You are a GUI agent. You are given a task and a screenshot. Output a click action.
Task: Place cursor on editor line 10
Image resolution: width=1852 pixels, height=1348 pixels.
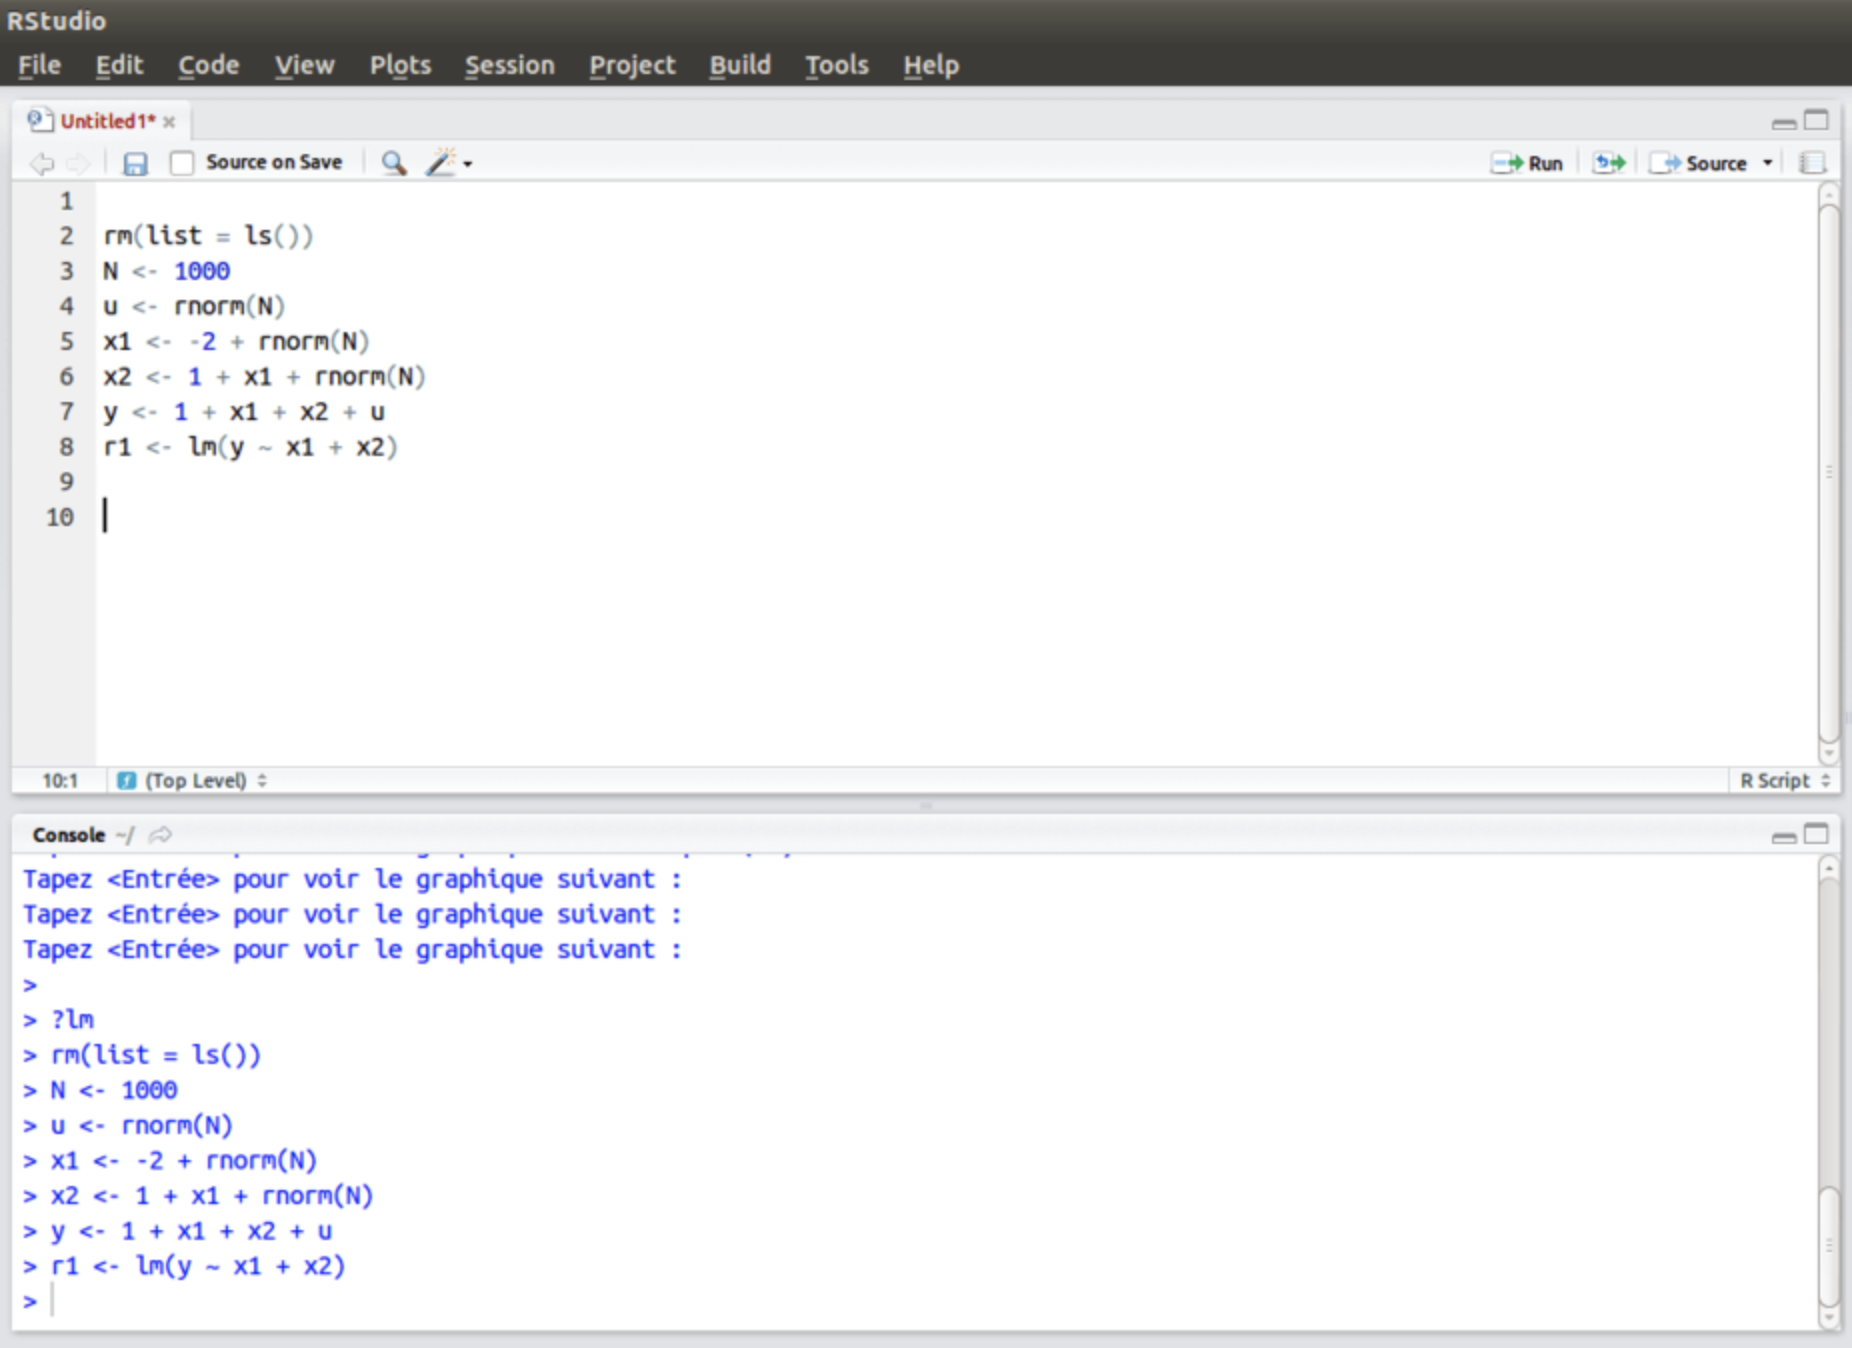(x=956, y=517)
